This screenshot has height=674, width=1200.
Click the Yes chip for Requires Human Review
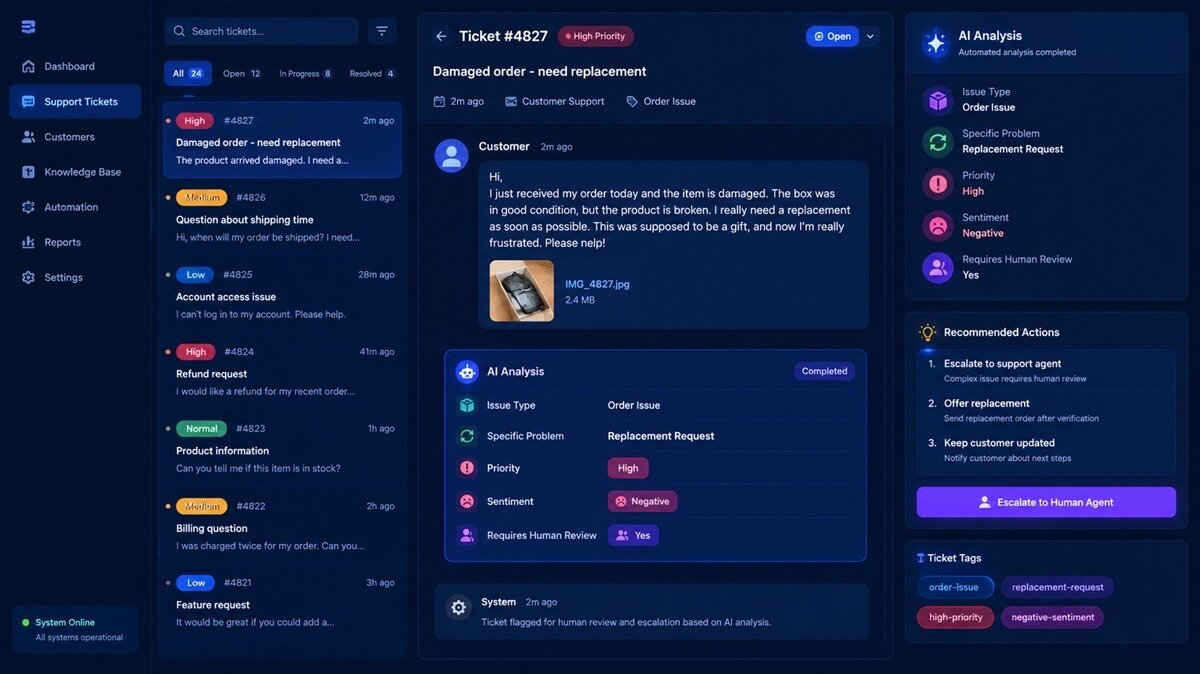(x=633, y=535)
